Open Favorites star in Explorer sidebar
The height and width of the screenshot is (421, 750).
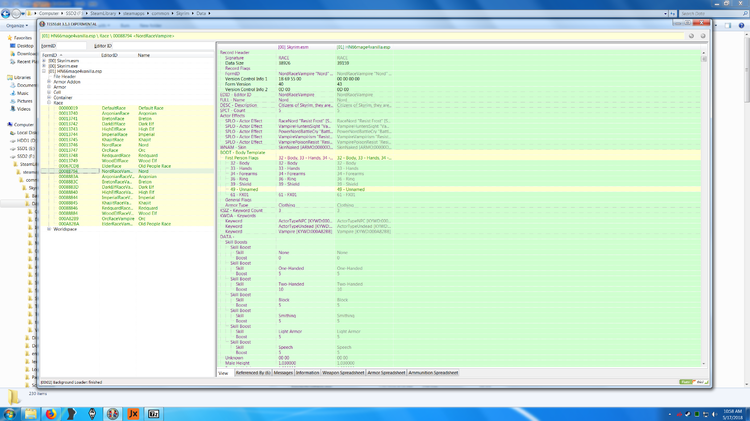tap(20, 37)
